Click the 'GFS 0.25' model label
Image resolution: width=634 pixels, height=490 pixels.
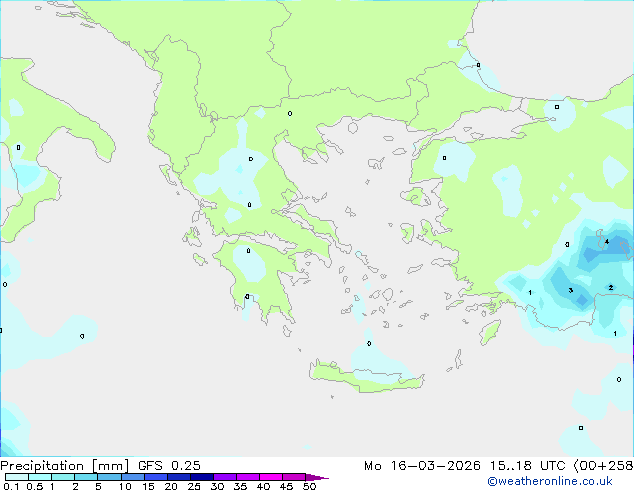coord(169,466)
